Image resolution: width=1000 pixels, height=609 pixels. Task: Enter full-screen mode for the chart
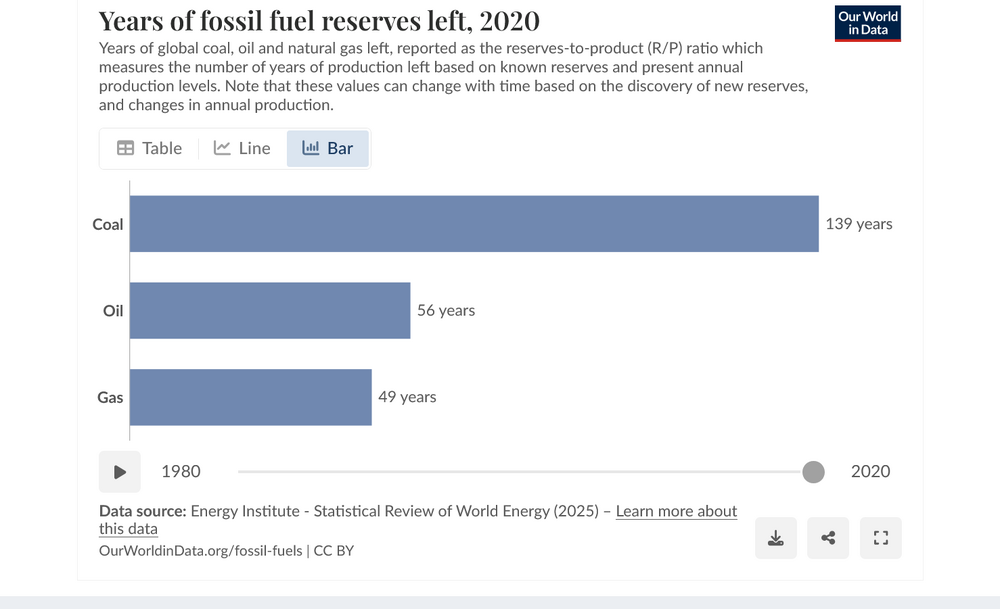880,538
